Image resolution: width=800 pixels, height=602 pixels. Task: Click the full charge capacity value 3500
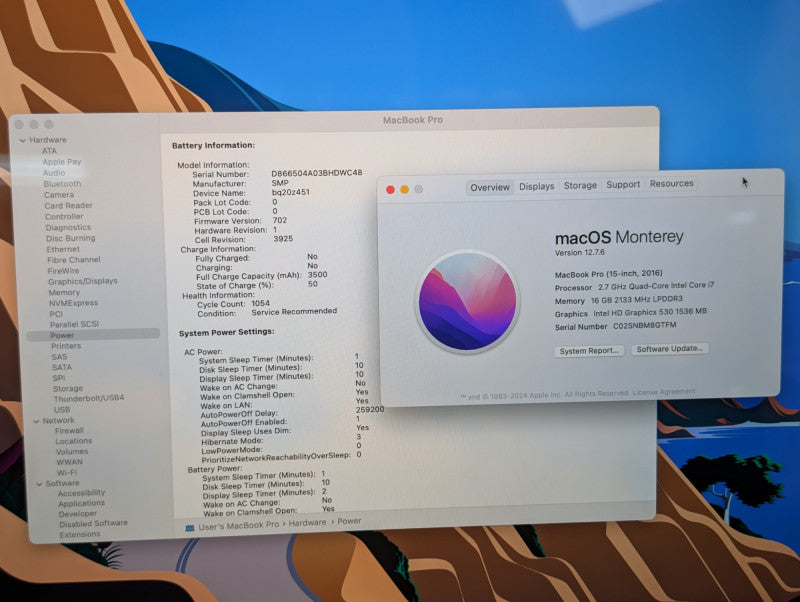(317, 275)
